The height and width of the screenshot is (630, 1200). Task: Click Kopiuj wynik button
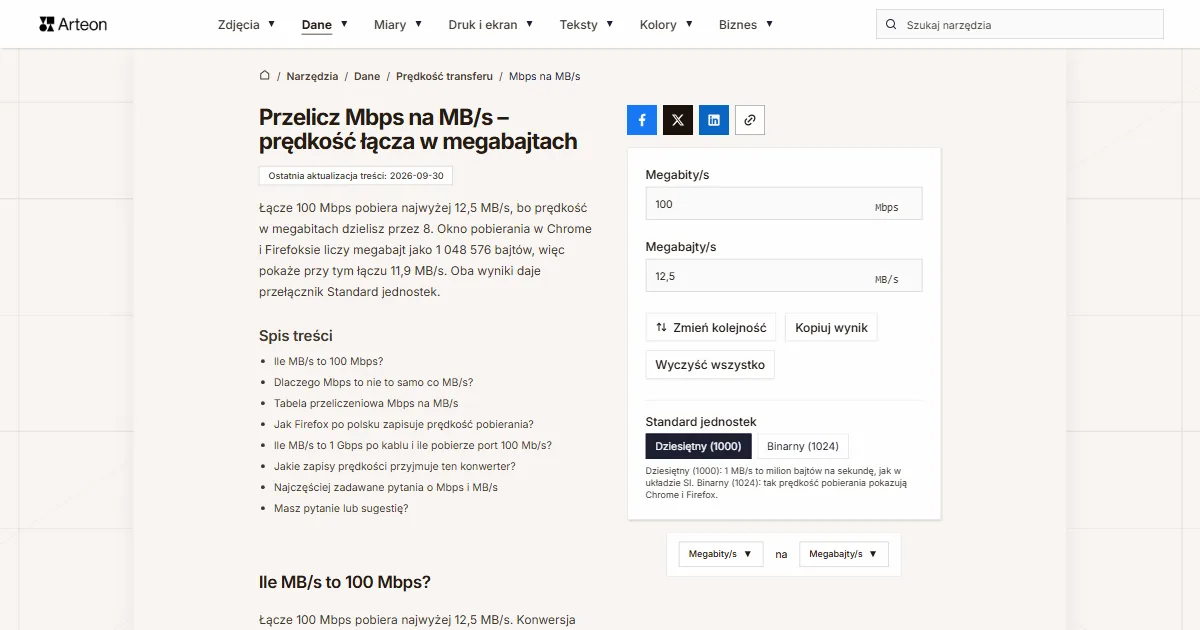pyautogui.click(x=832, y=327)
